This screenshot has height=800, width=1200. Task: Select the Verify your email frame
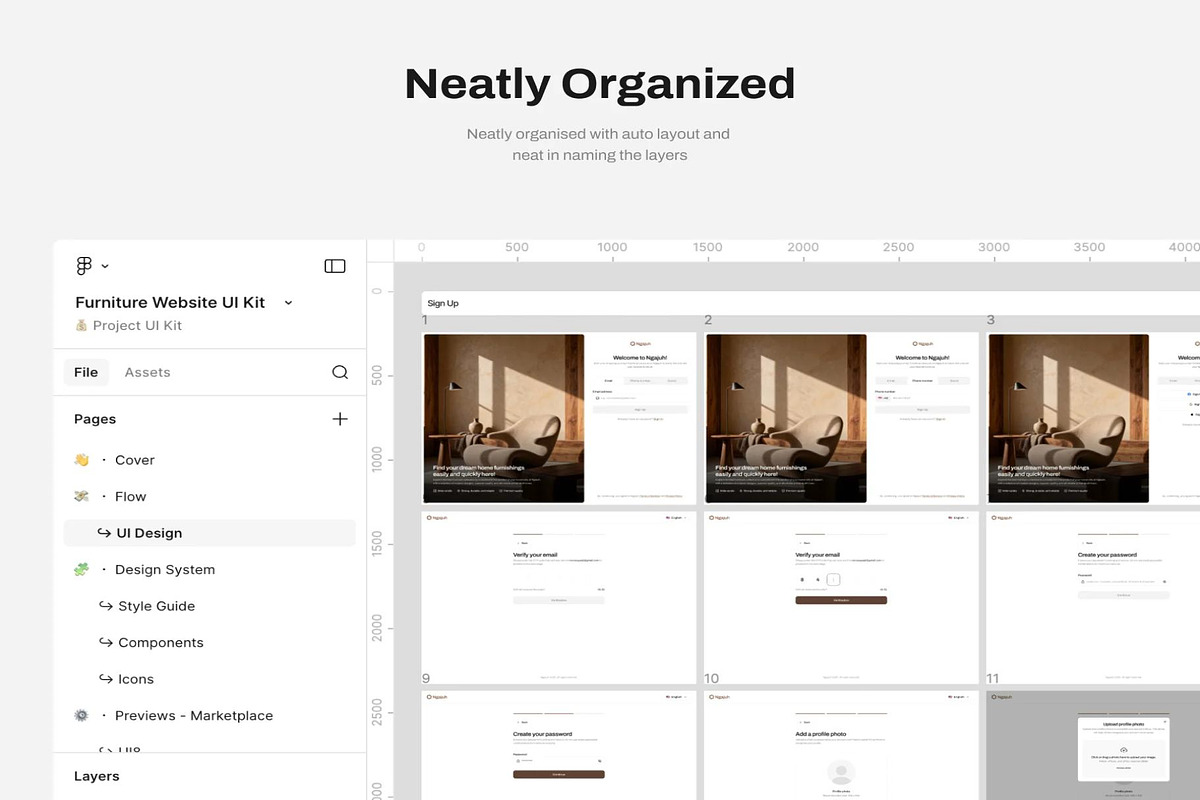(x=558, y=595)
